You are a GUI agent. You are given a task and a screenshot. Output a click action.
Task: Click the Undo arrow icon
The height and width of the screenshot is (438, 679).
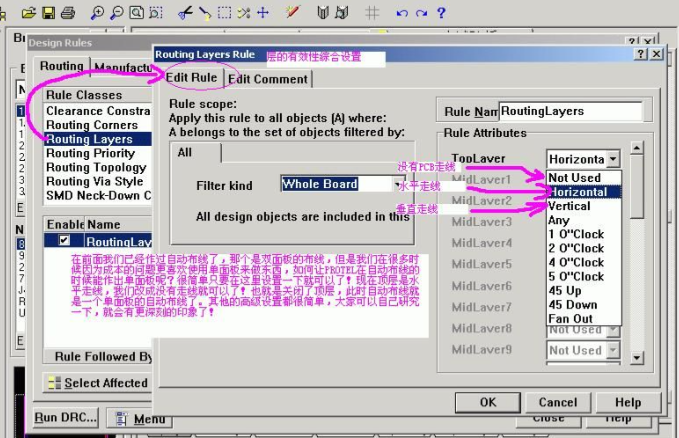[x=402, y=13]
